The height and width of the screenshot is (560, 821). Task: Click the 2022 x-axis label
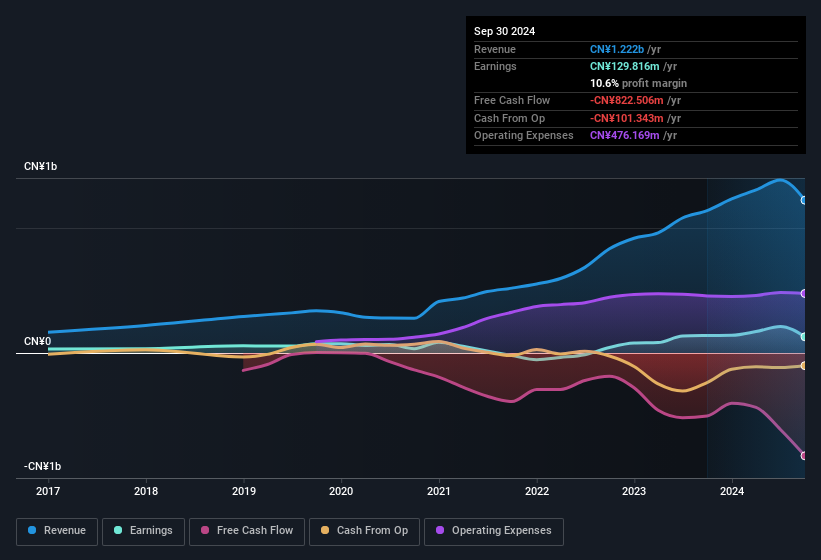click(x=537, y=491)
